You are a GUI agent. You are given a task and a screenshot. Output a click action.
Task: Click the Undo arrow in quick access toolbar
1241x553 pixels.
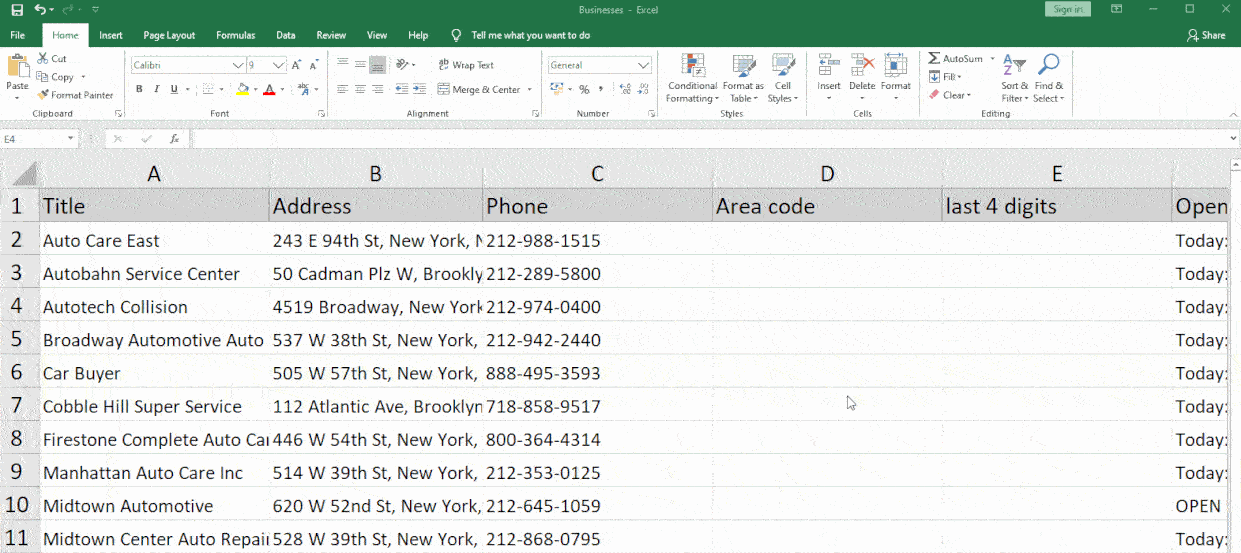tap(39, 9)
